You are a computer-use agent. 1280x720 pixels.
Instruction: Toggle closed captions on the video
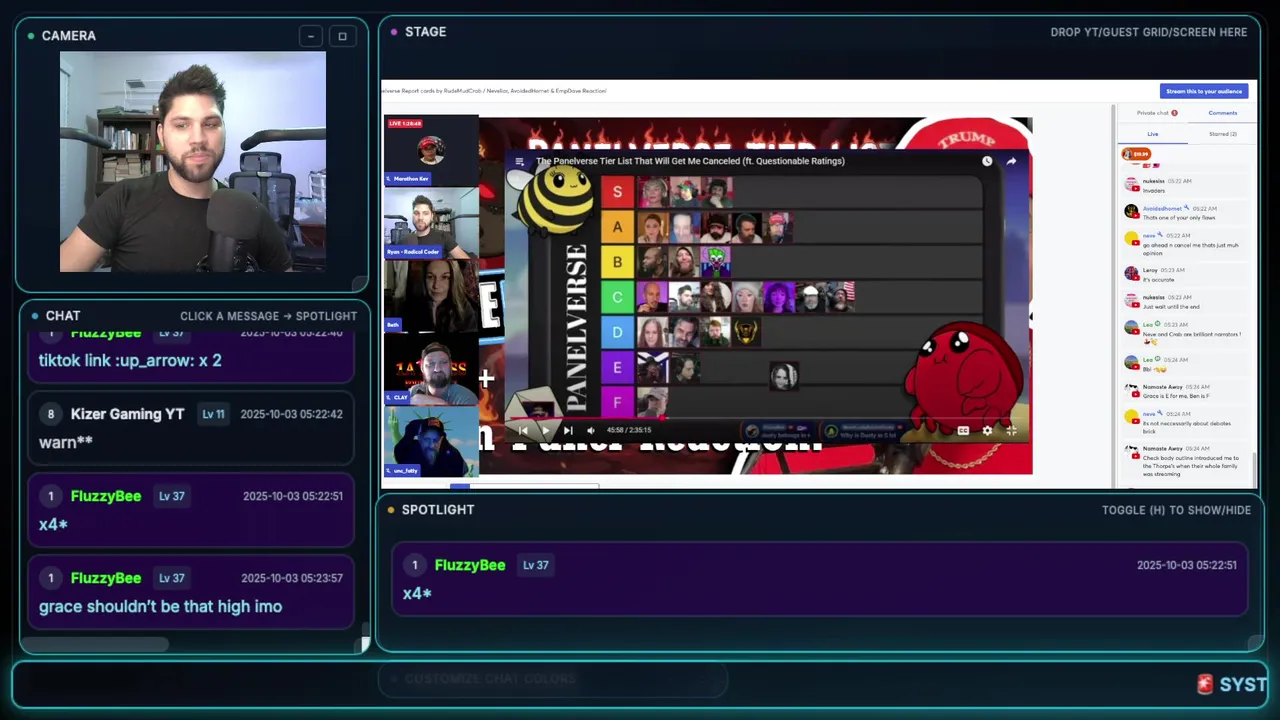point(963,430)
